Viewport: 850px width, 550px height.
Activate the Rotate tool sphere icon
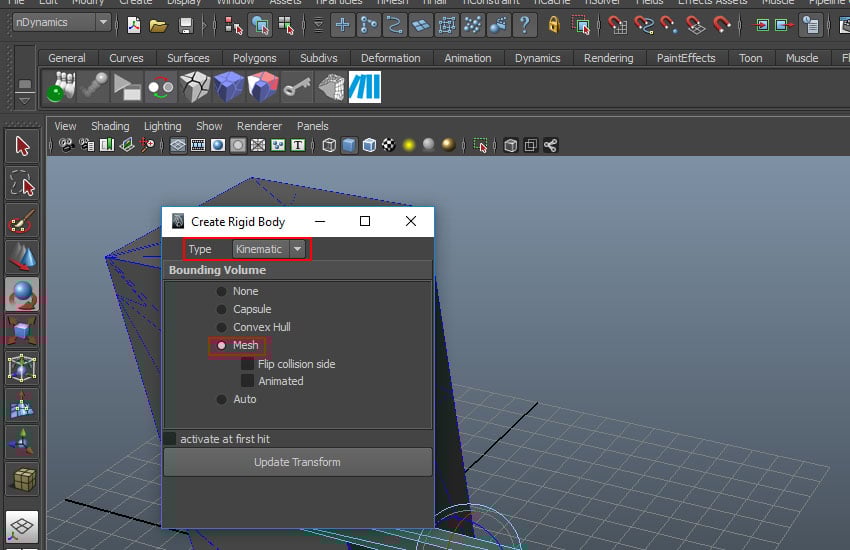22,294
